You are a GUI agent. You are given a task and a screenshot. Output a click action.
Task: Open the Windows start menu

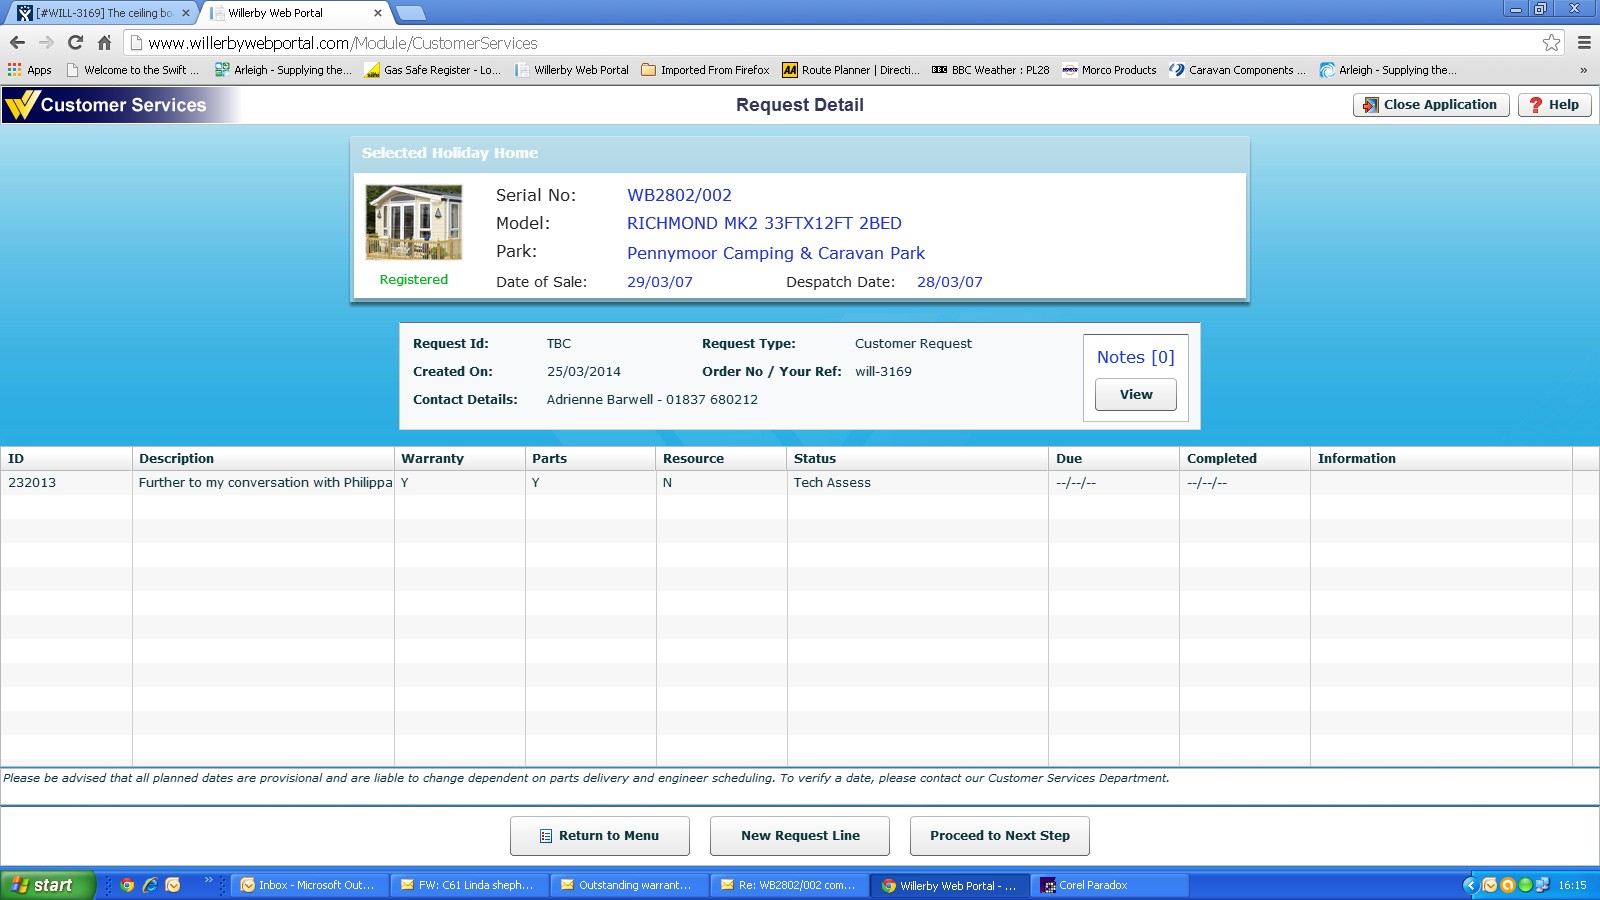pyautogui.click(x=47, y=885)
